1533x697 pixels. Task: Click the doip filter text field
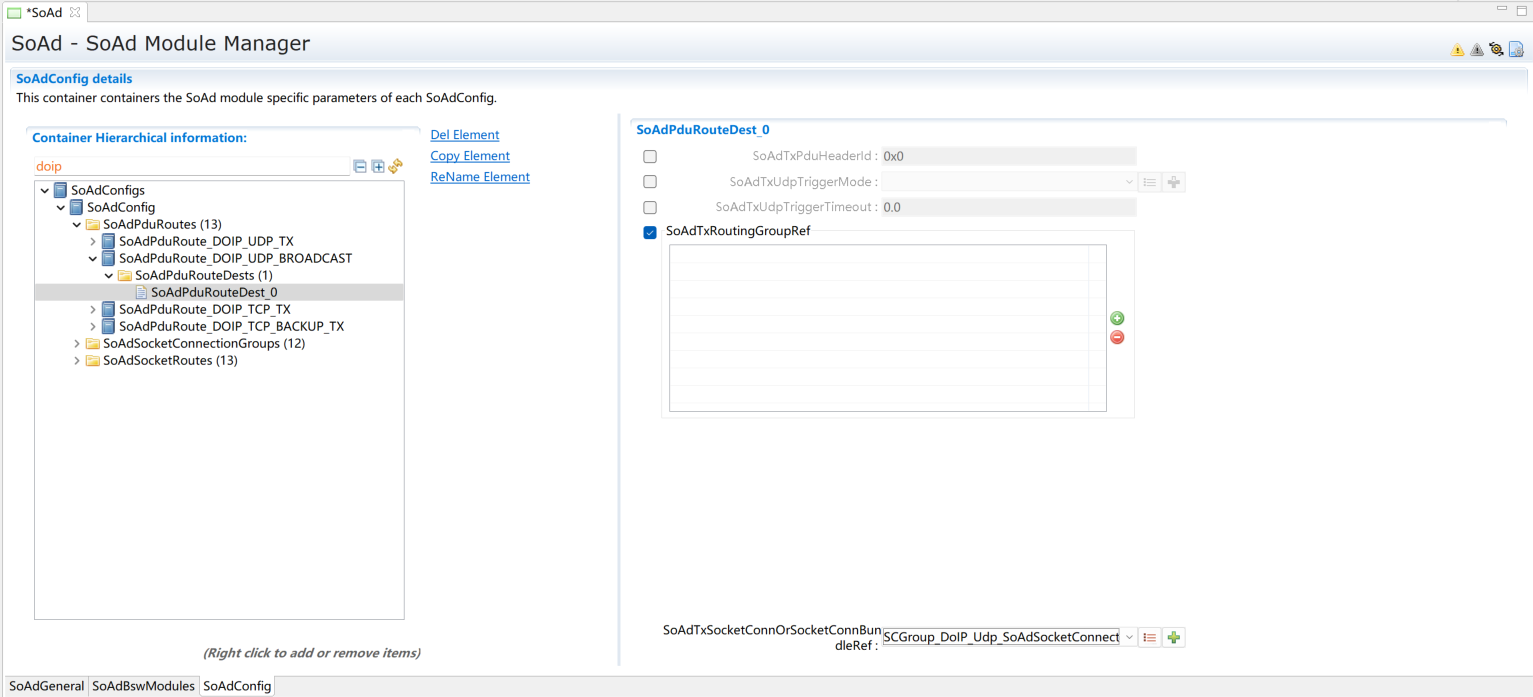(190, 167)
